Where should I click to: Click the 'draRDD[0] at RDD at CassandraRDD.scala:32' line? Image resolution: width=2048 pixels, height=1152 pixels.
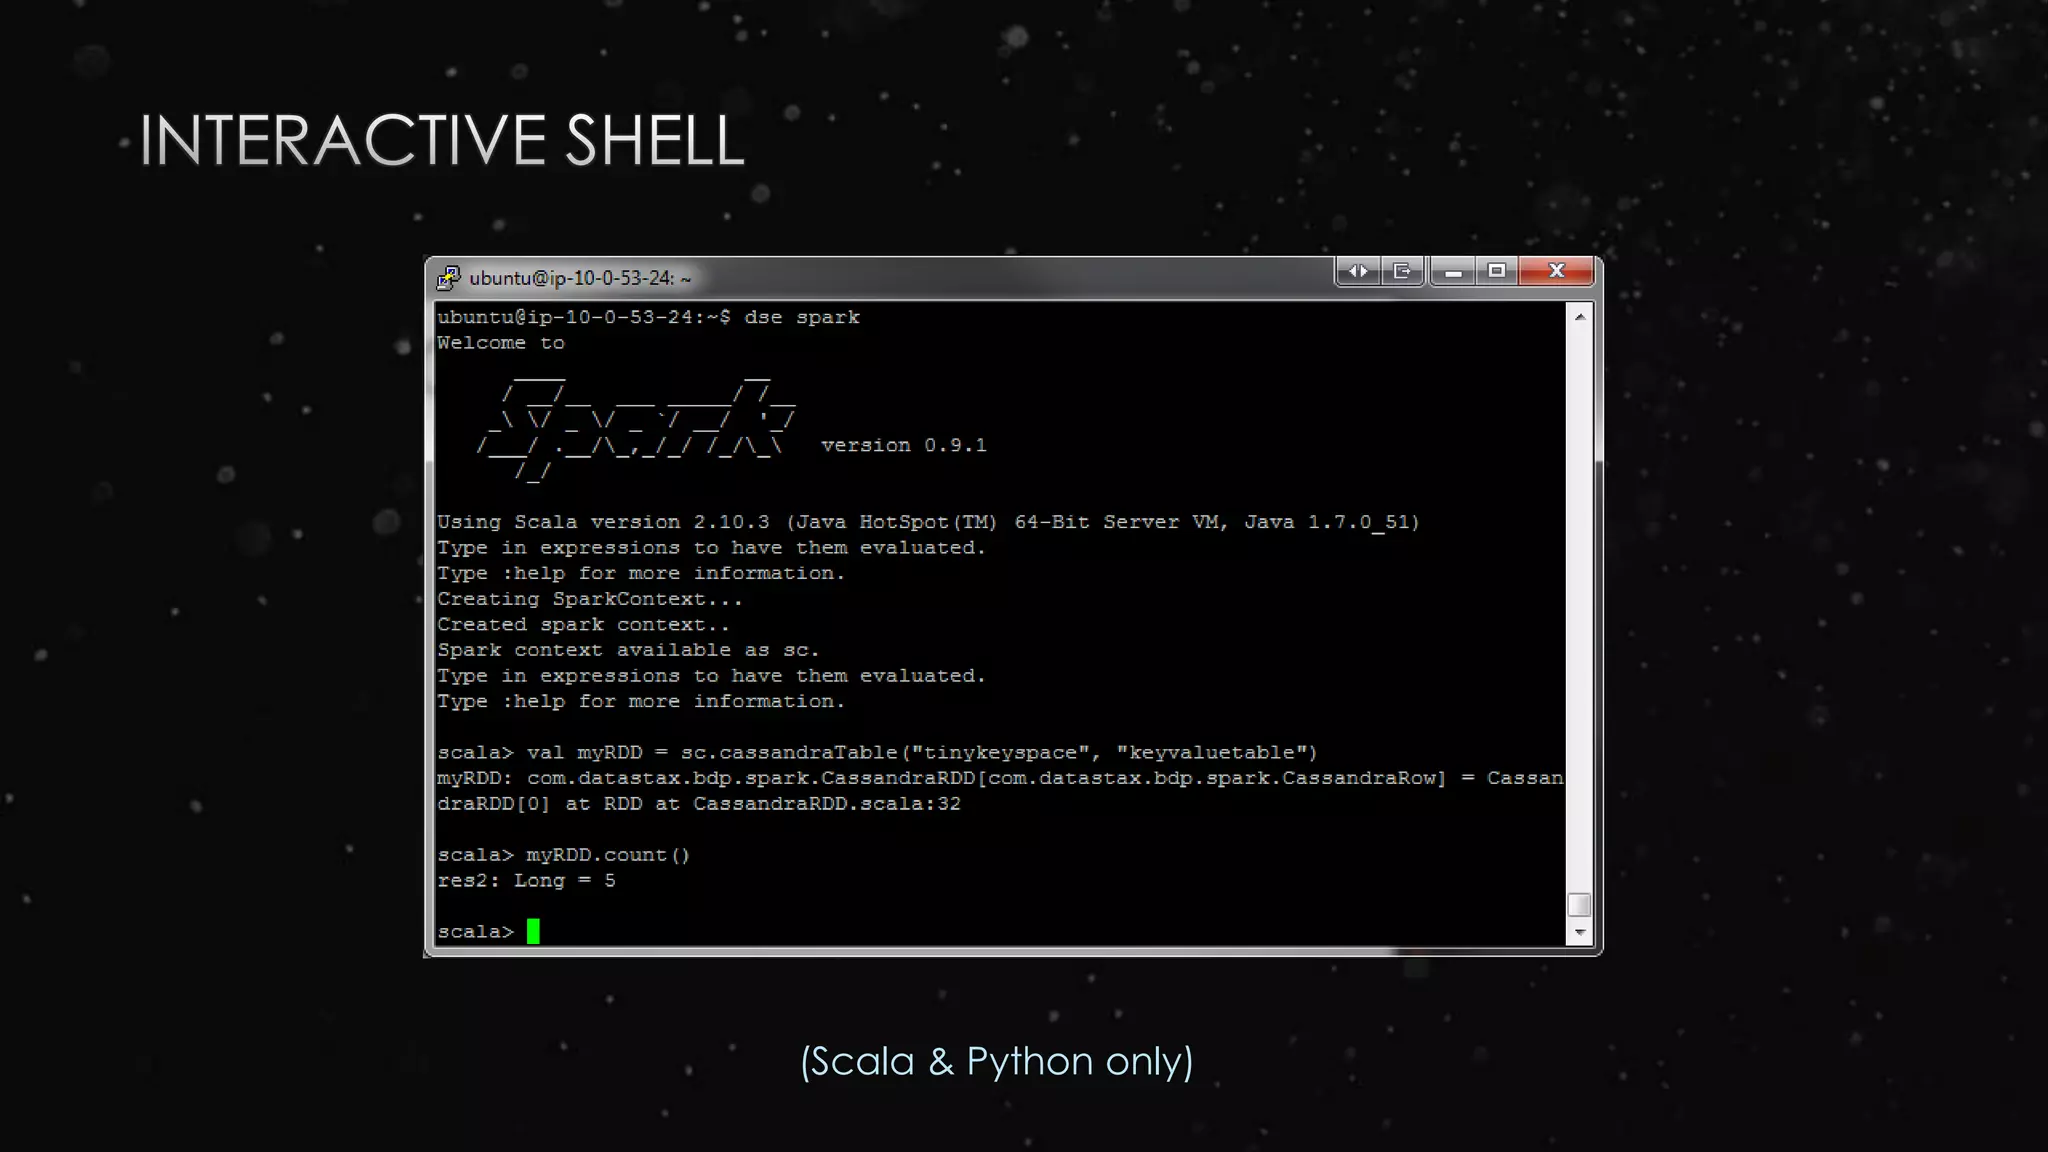(x=699, y=804)
